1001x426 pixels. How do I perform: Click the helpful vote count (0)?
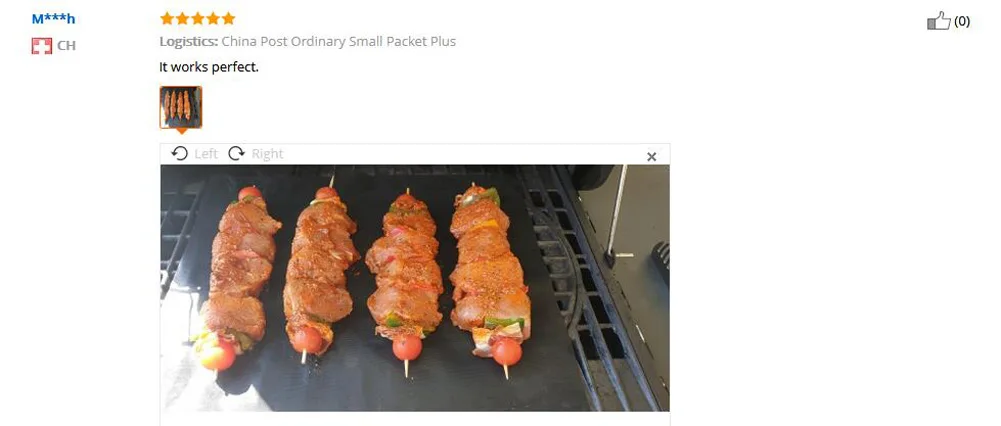(961, 22)
